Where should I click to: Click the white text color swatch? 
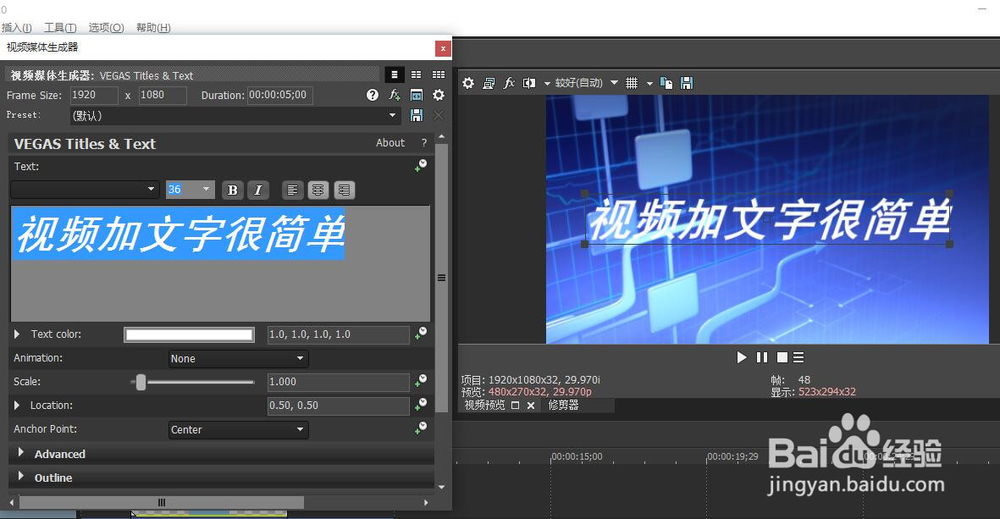tap(189, 335)
